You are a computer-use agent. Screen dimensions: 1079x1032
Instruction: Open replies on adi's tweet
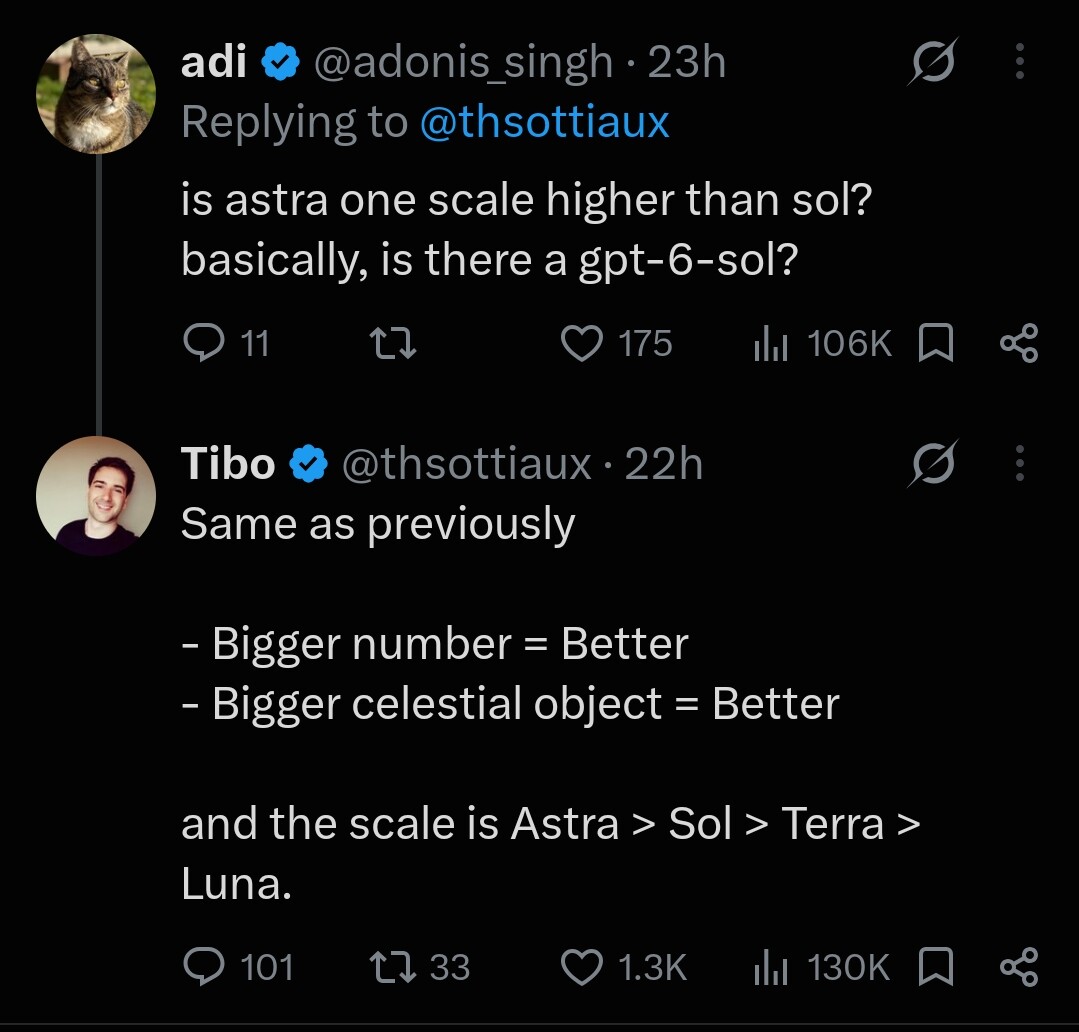tap(226, 343)
